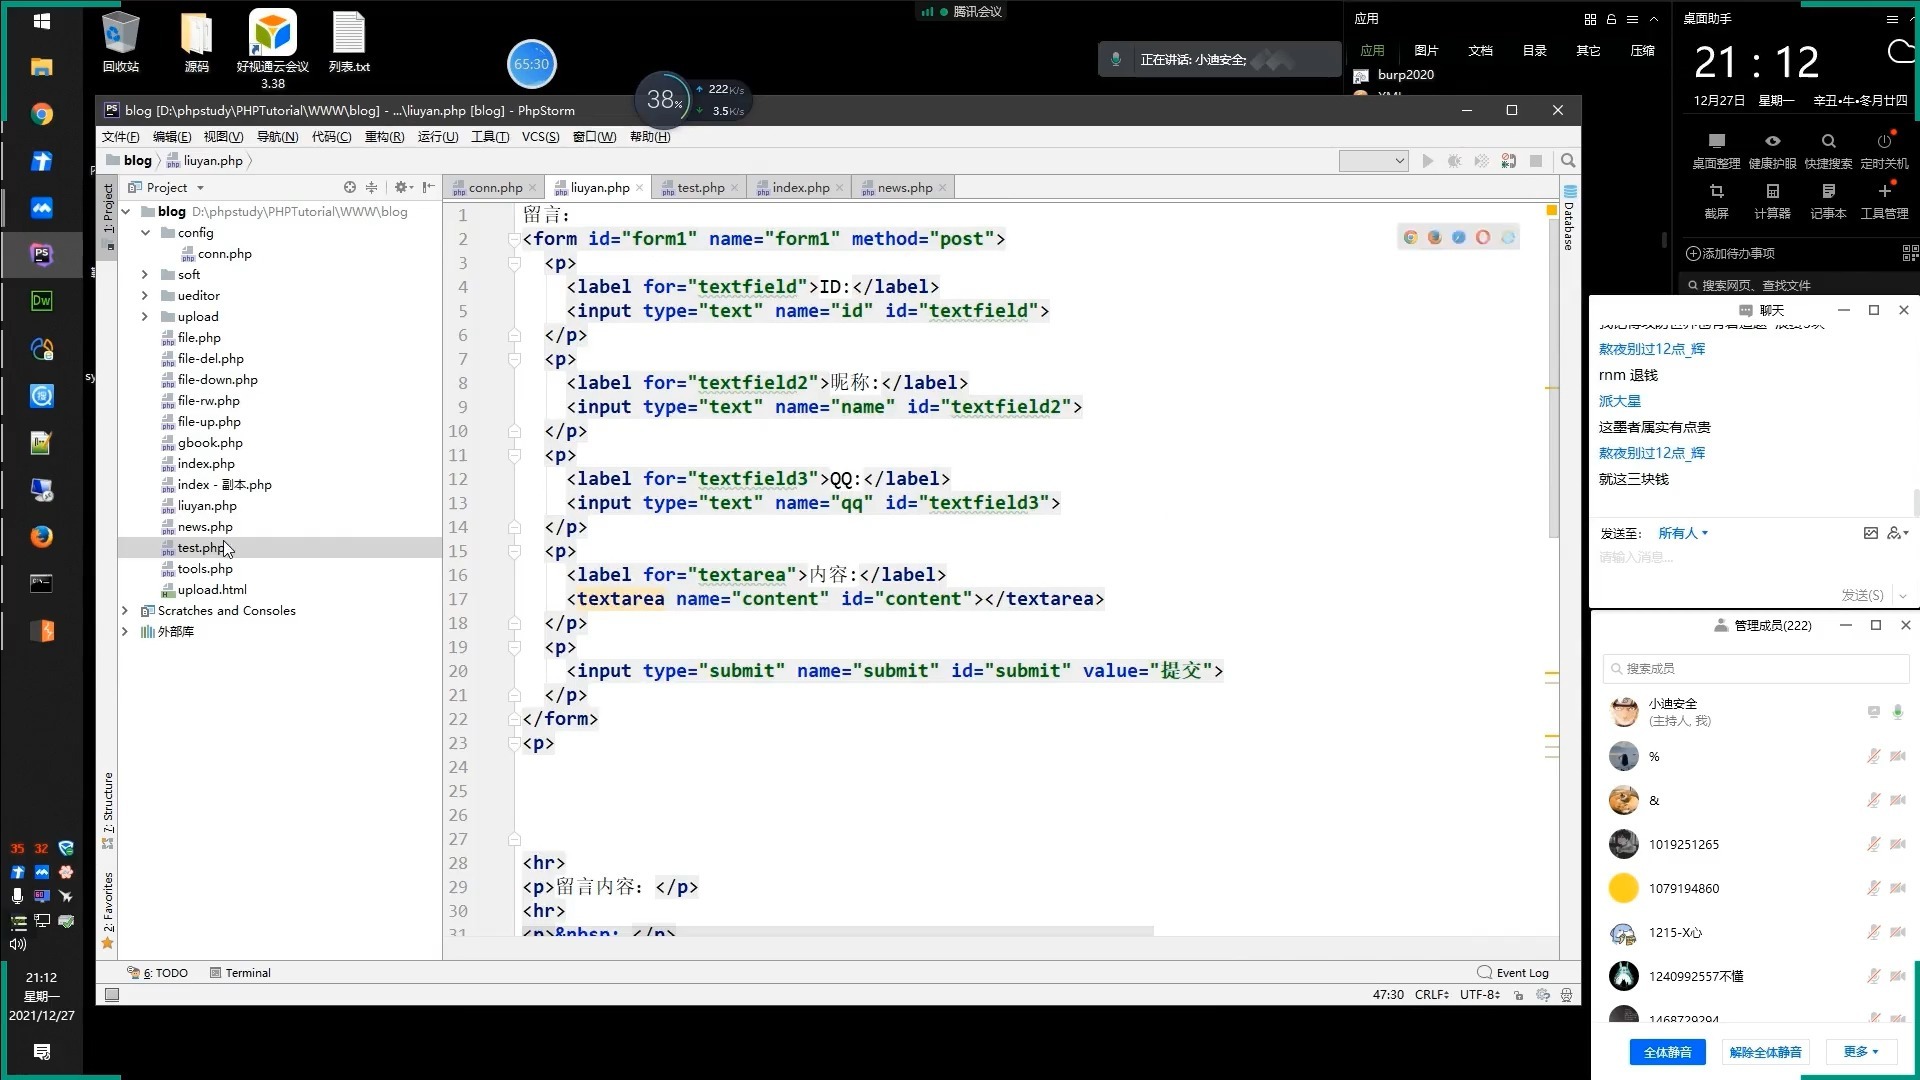Open 截屏 screenshot tool in desktop assistant
Screen dimensions: 1920x1080
(x=1716, y=200)
